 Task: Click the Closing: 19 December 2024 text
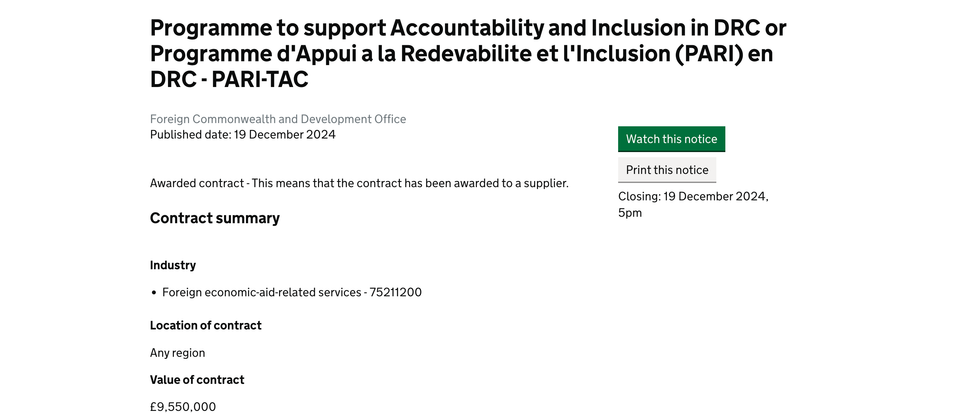(x=693, y=197)
